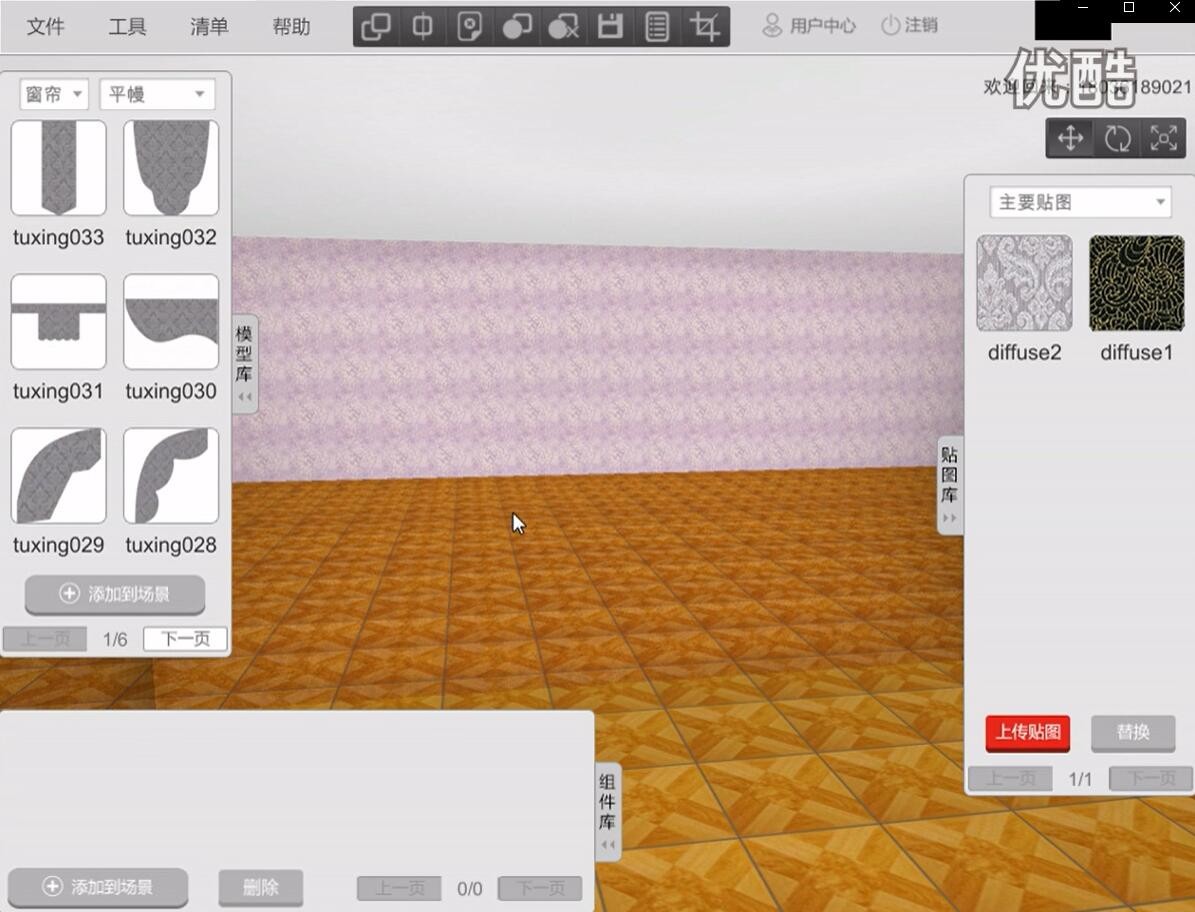Image resolution: width=1195 pixels, height=912 pixels.
Task: Open 用户中心 user center
Action: click(x=809, y=25)
